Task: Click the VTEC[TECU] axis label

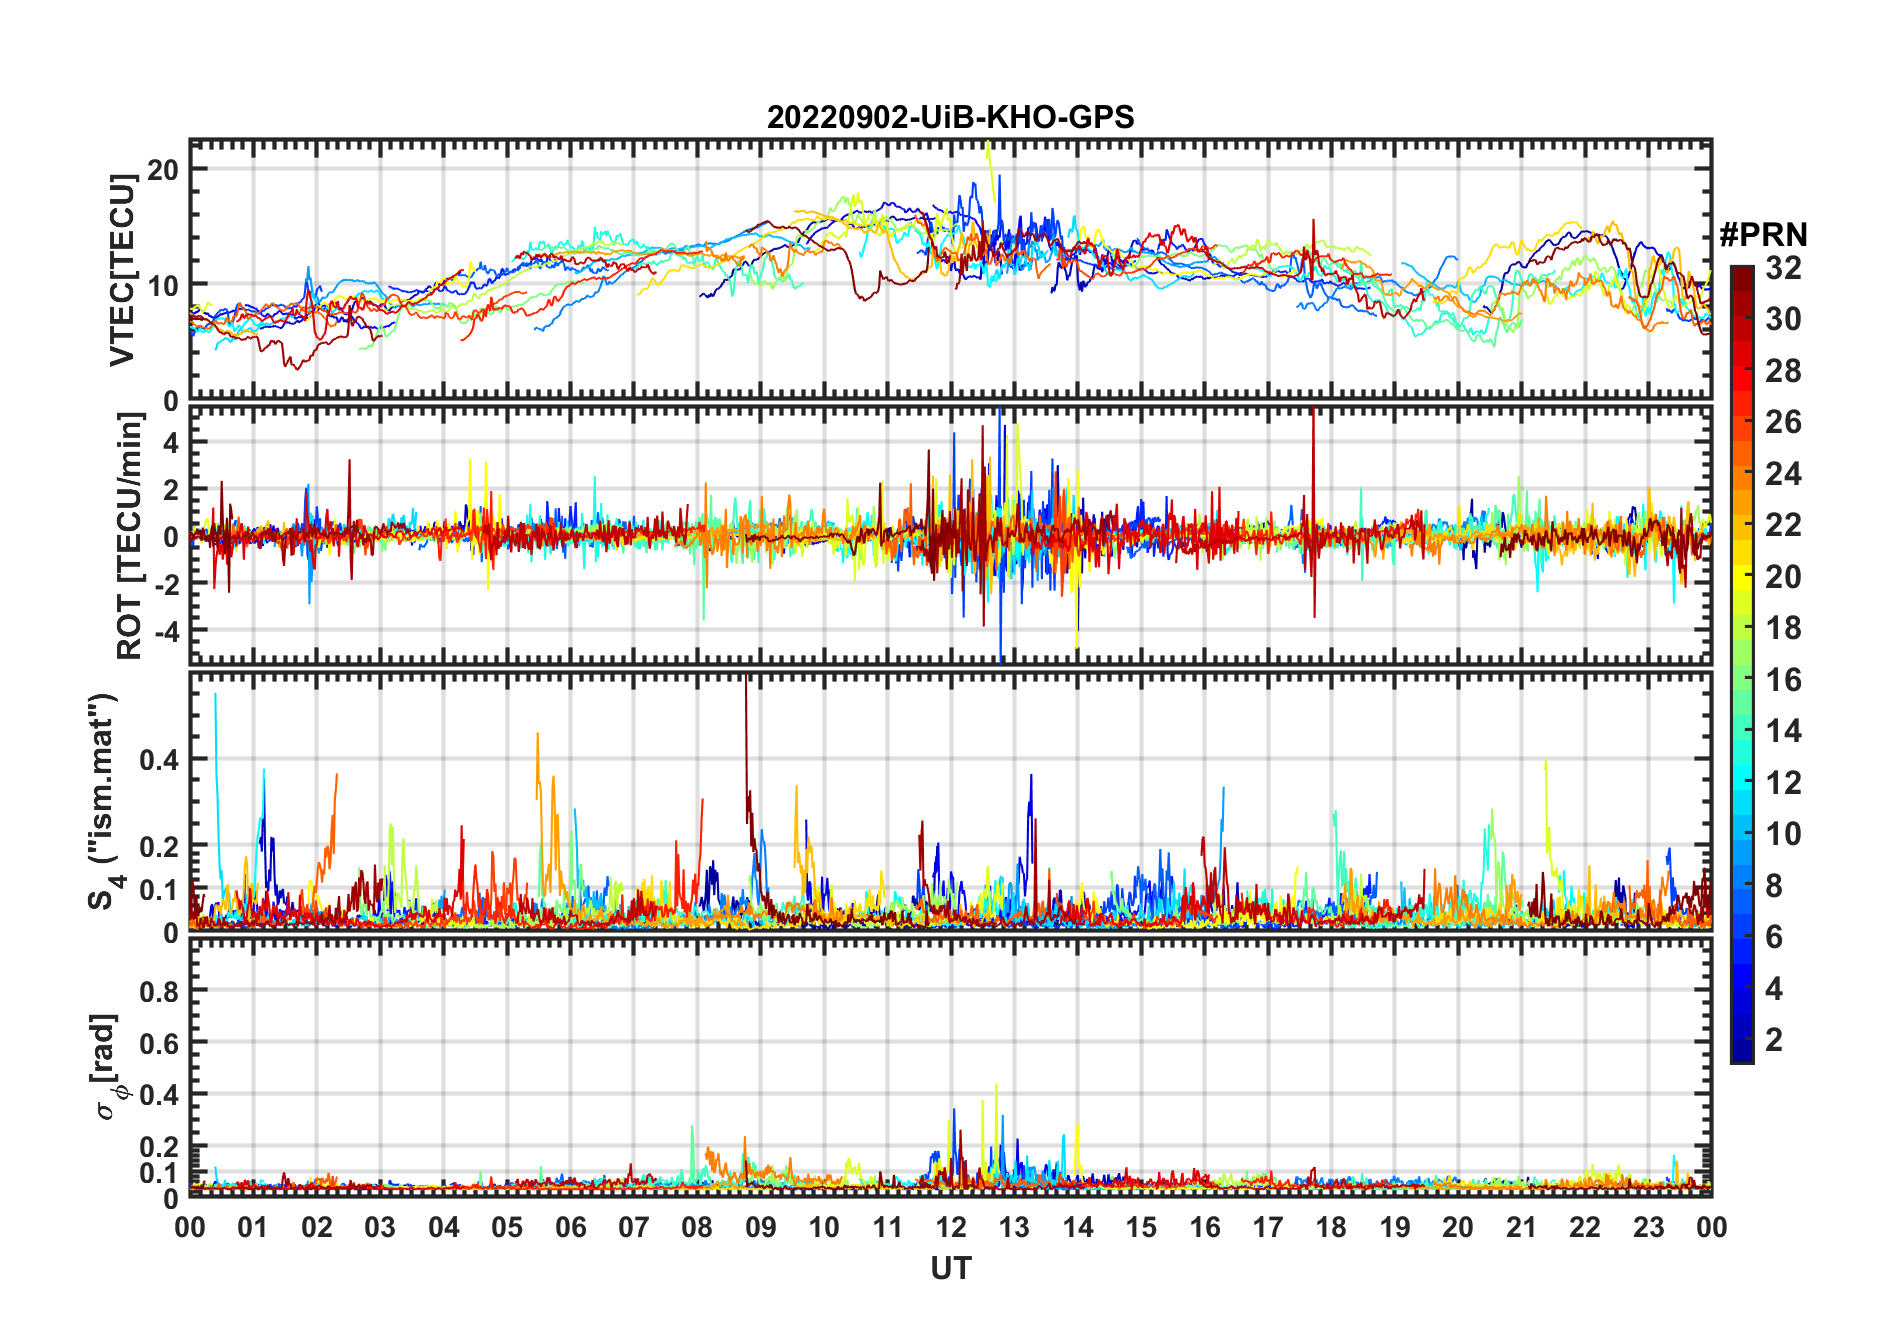Action: coord(122,270)
